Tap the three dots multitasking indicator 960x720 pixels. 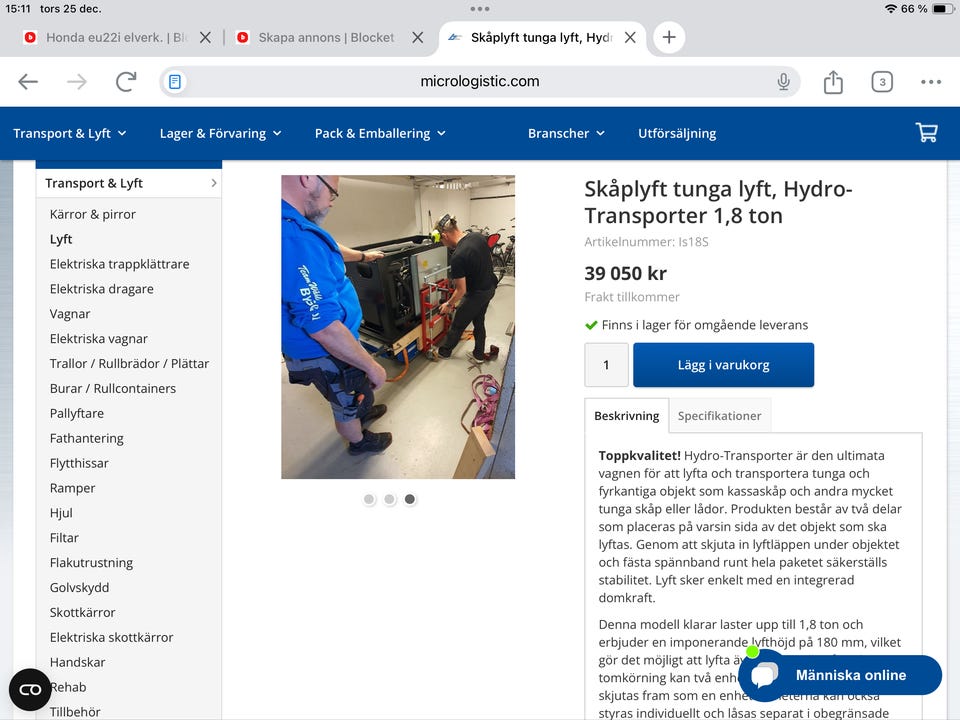[x=479, y=9]
